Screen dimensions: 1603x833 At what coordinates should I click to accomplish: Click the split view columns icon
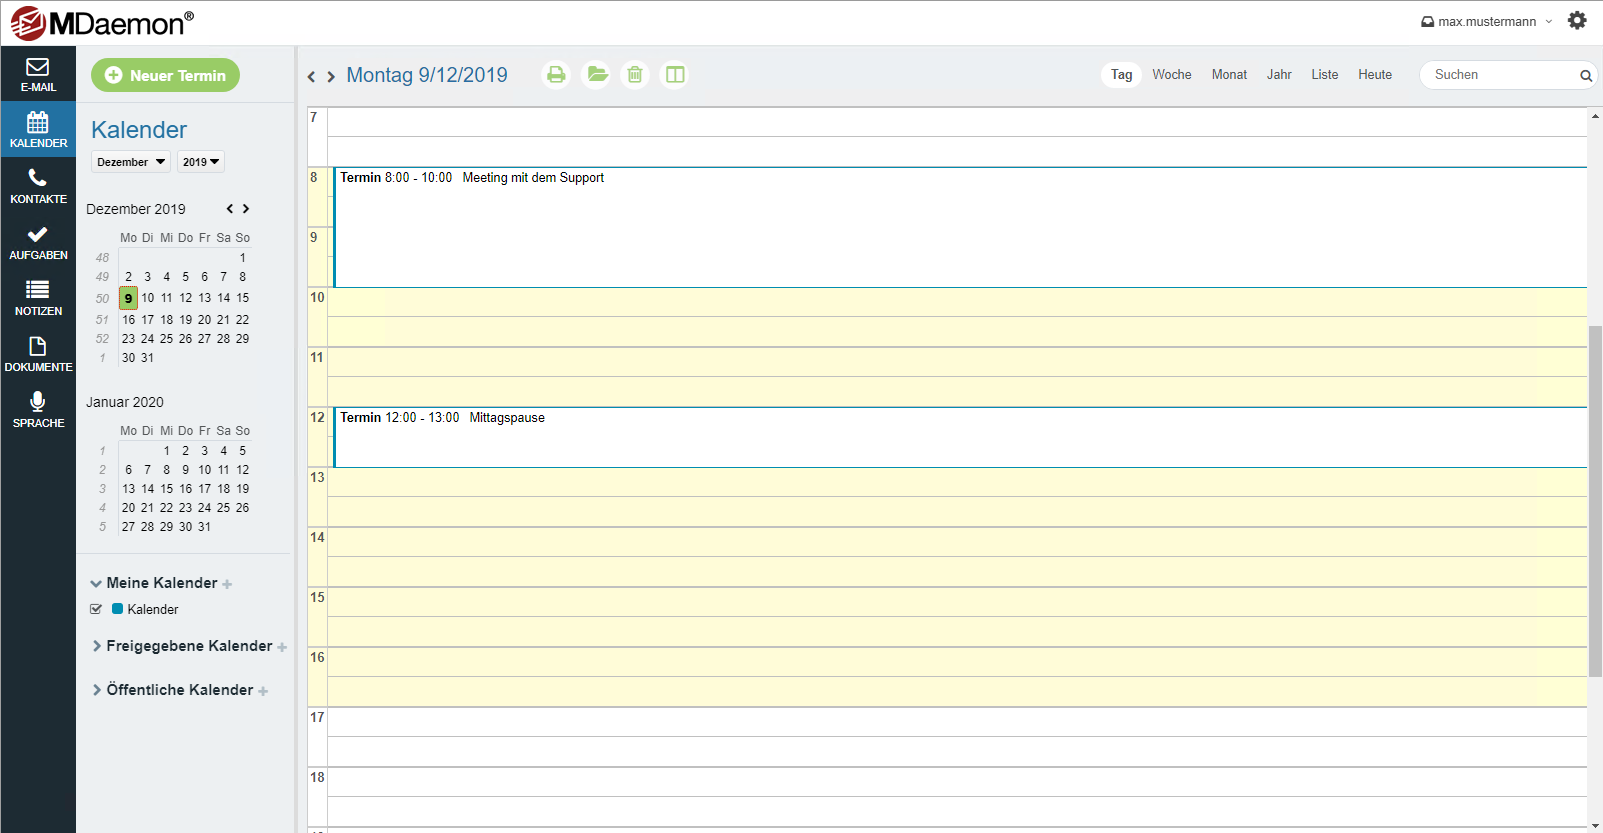tap(675, 75)
